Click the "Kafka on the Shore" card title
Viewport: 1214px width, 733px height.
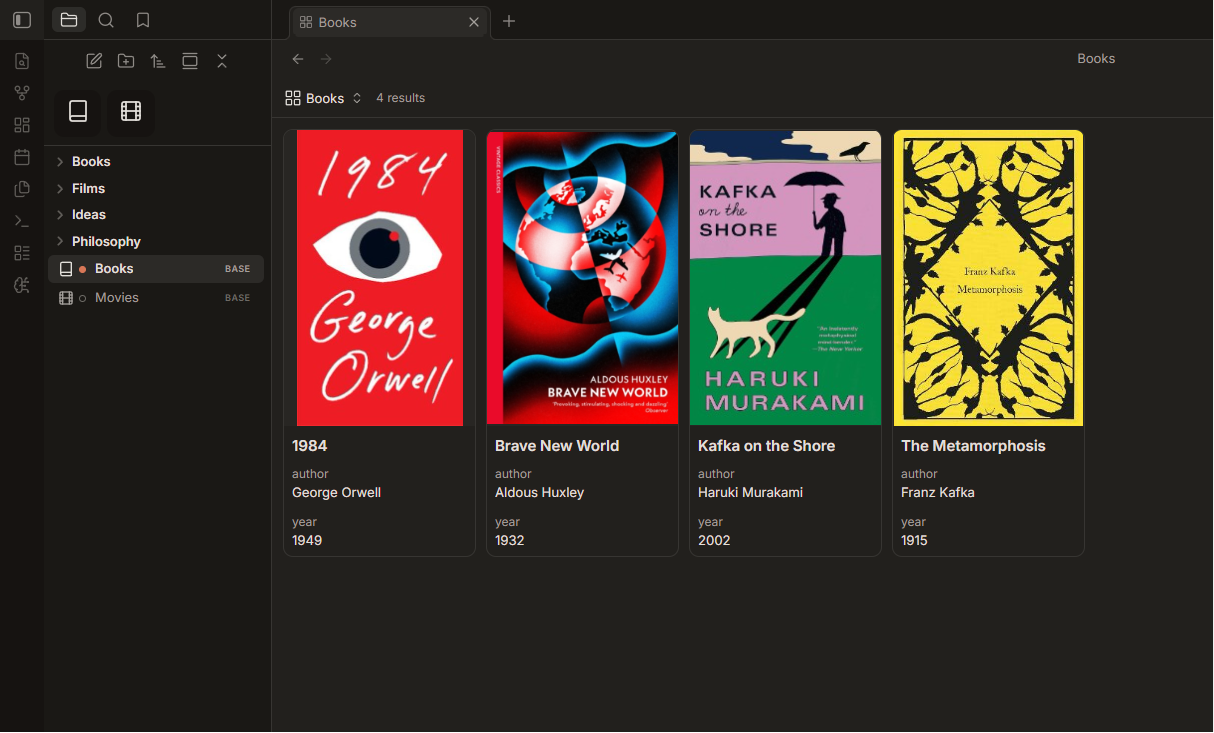[x=766, y=446]
